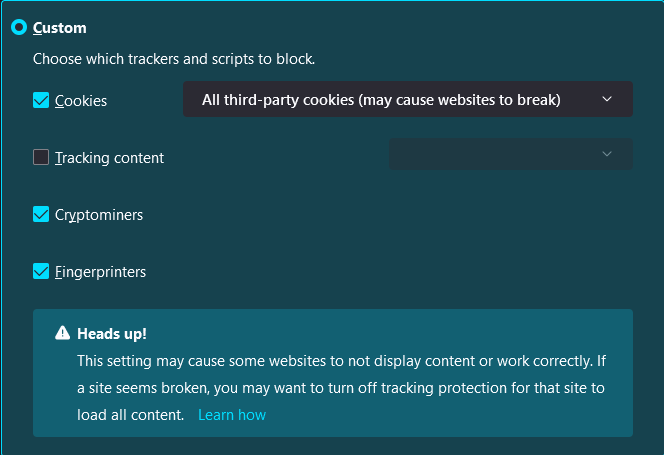
Task: Click the 'Choose which trackers' description text
Action: [174, 59]
